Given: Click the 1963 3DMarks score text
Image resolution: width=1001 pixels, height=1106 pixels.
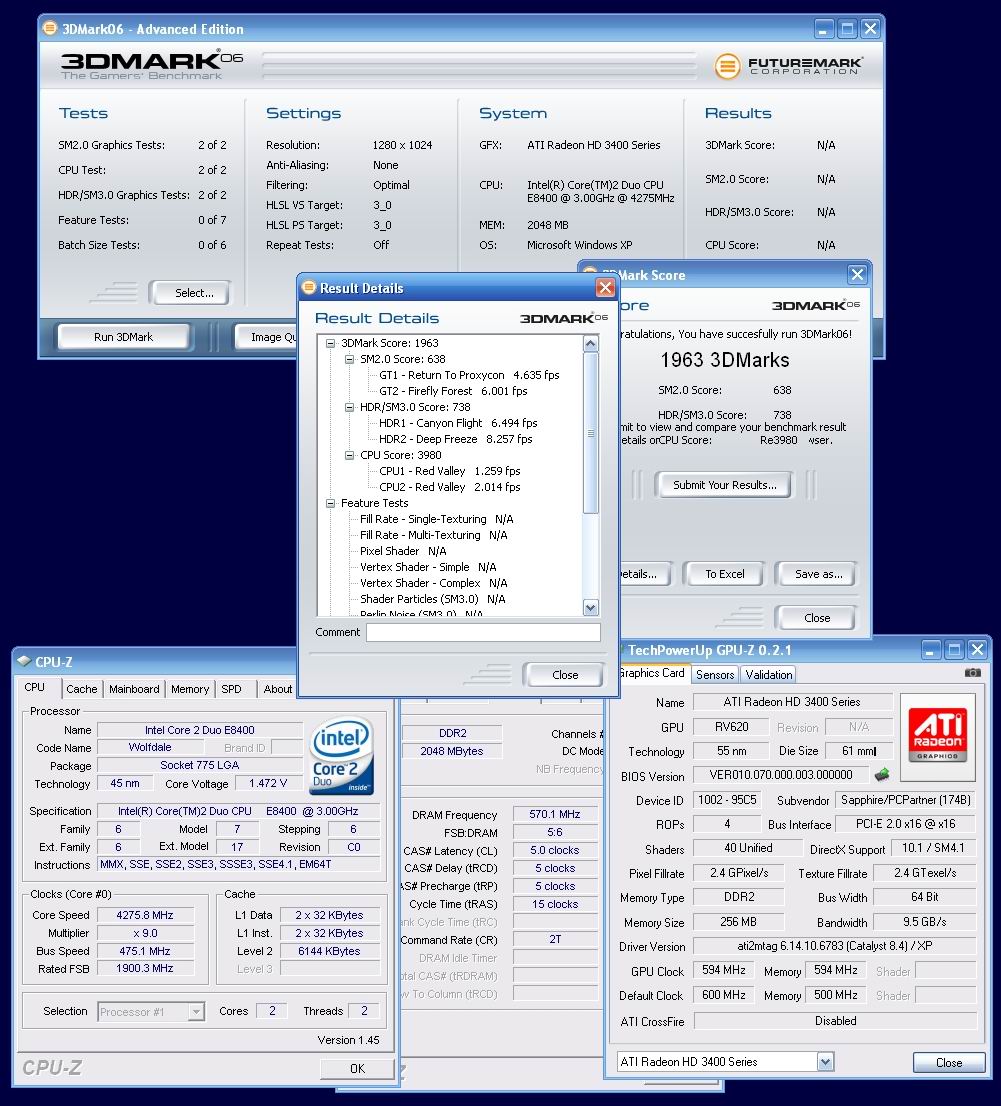Looking at the screenshot, I should pyautogui.click(x=724, y=360).
